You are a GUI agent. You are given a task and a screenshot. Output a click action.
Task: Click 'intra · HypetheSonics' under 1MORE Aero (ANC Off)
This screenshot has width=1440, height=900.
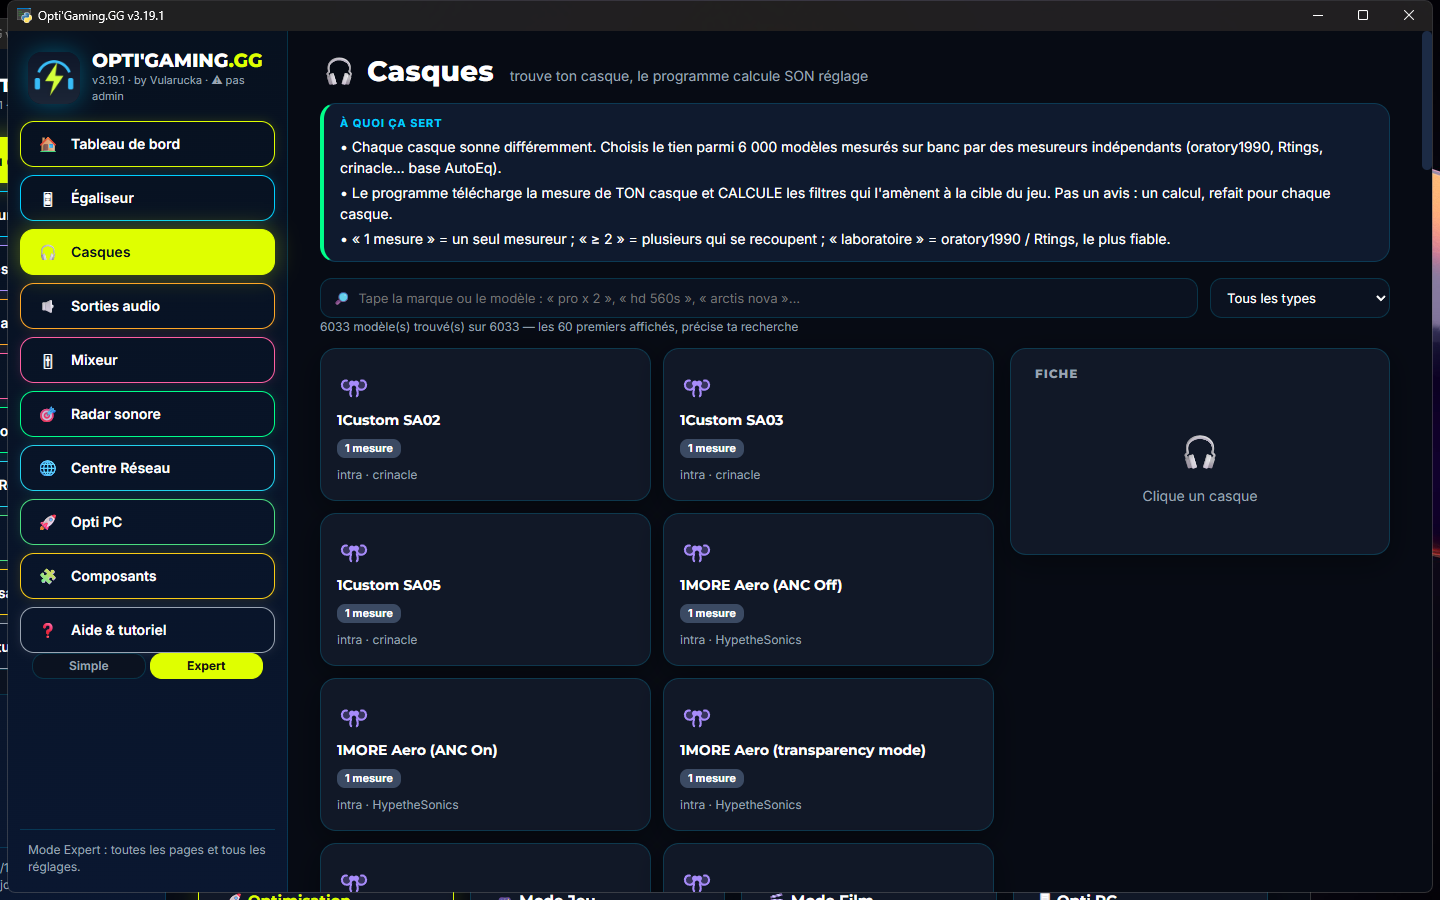point(741,640)
